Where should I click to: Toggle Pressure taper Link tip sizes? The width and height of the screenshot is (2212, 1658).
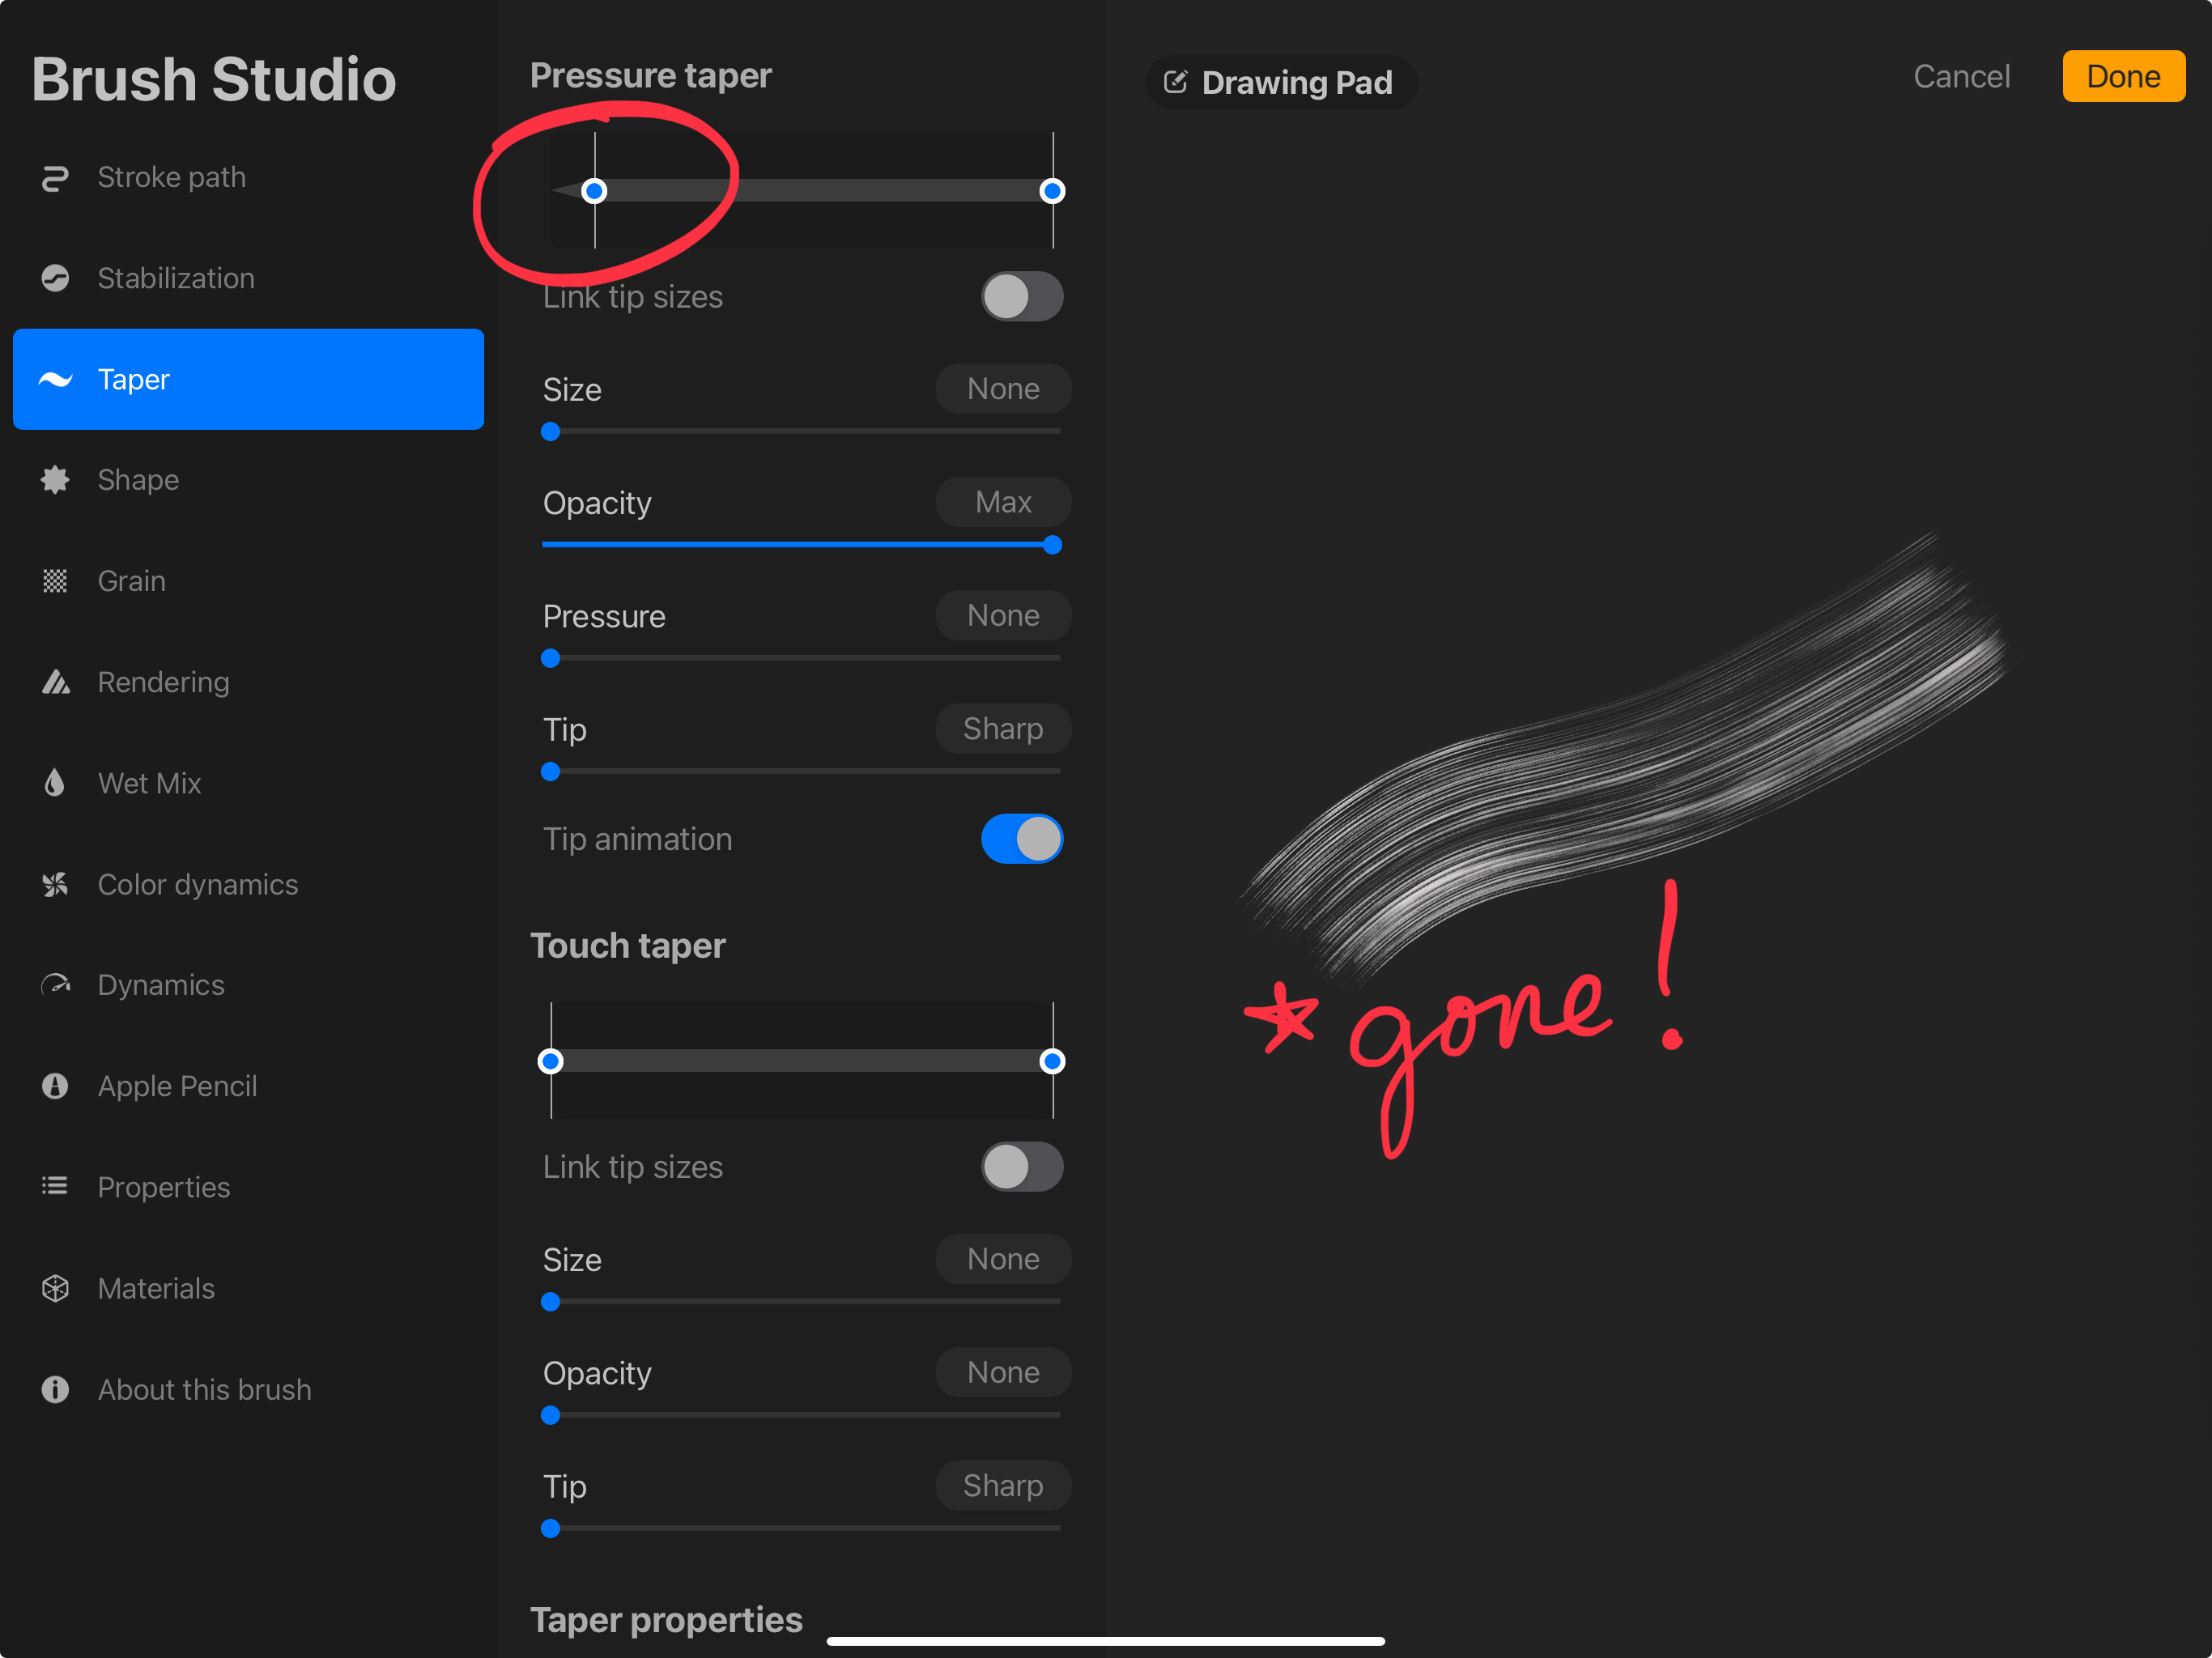[1021, 297]
